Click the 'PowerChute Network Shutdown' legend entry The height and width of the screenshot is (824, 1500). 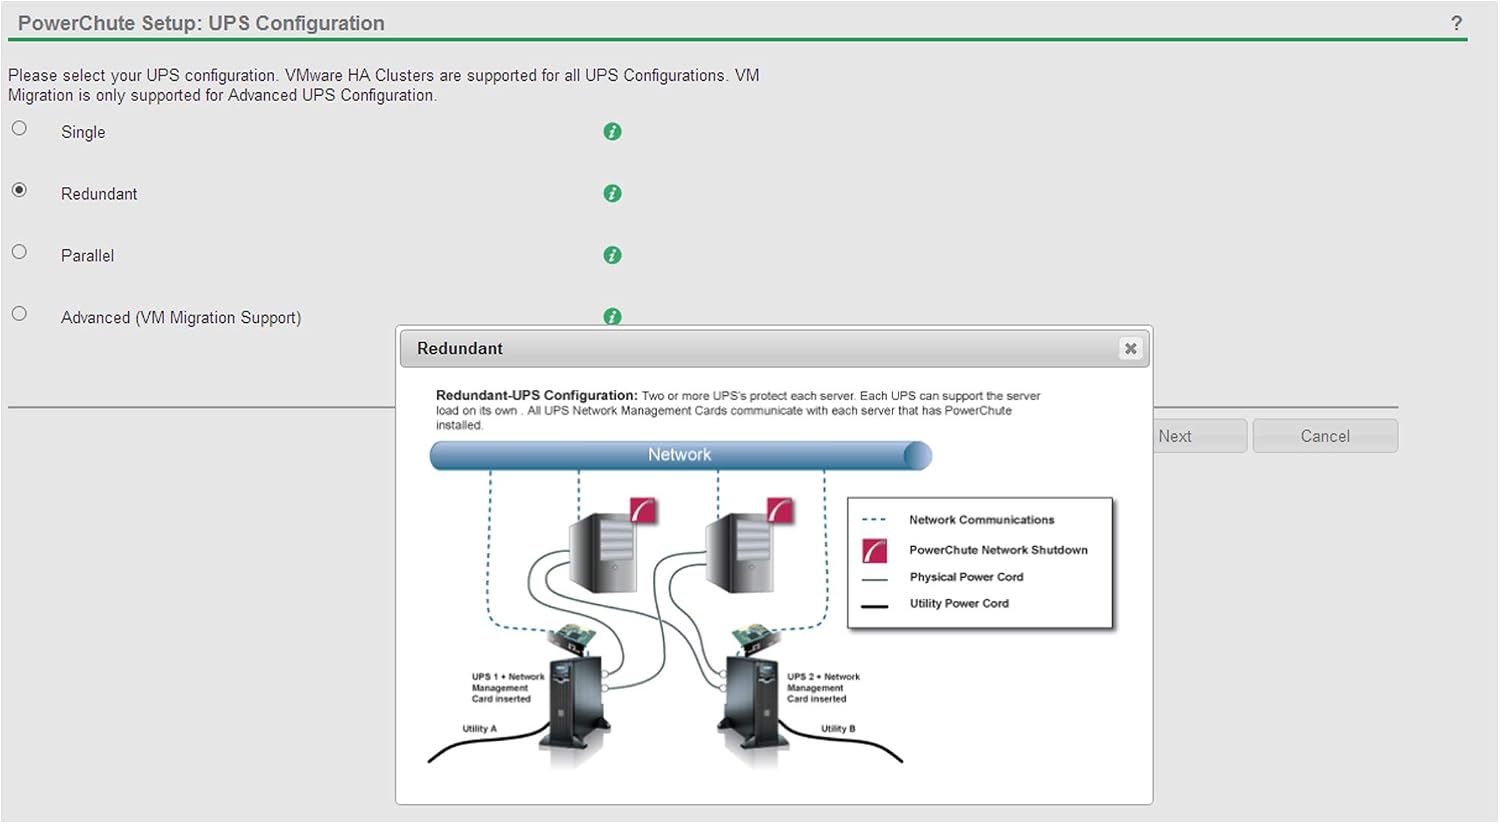[x=998, y=550]
